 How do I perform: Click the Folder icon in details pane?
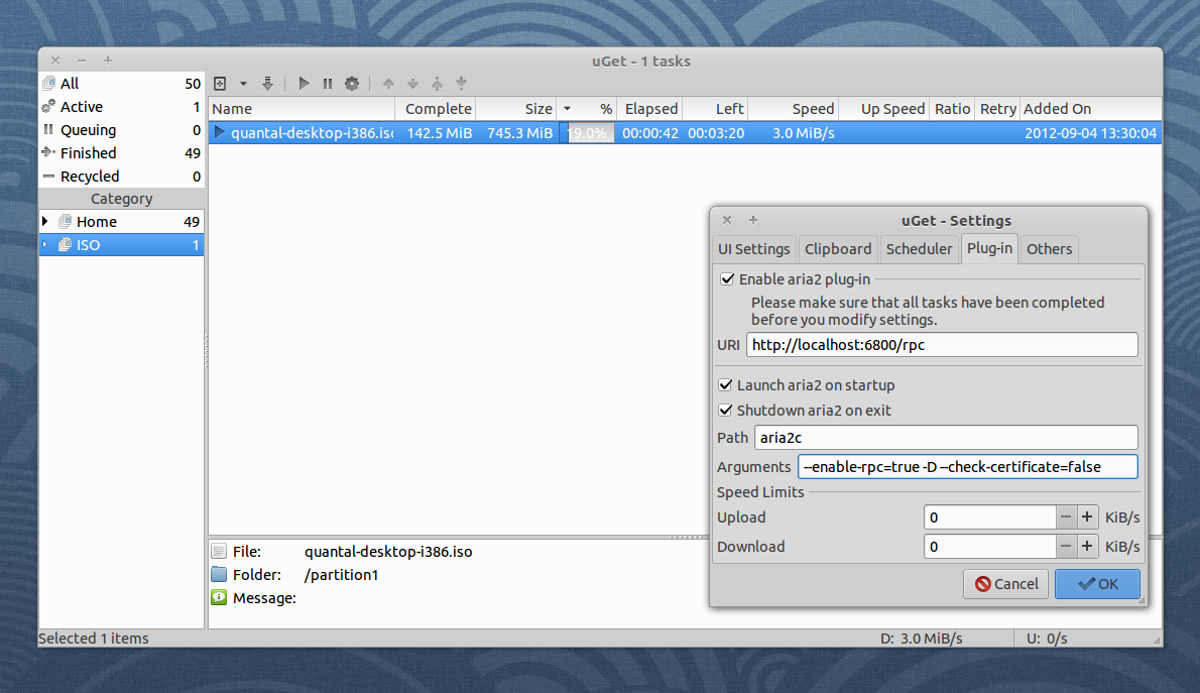click(219, 574)
